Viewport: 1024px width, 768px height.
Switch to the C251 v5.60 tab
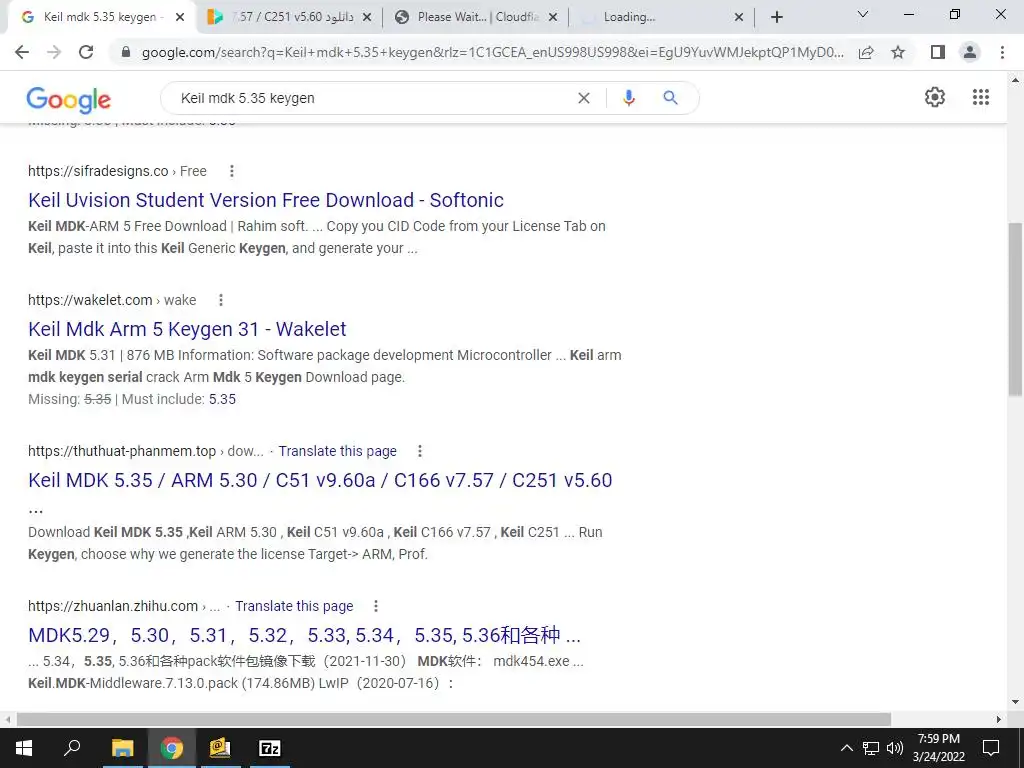tap(287, 17)
